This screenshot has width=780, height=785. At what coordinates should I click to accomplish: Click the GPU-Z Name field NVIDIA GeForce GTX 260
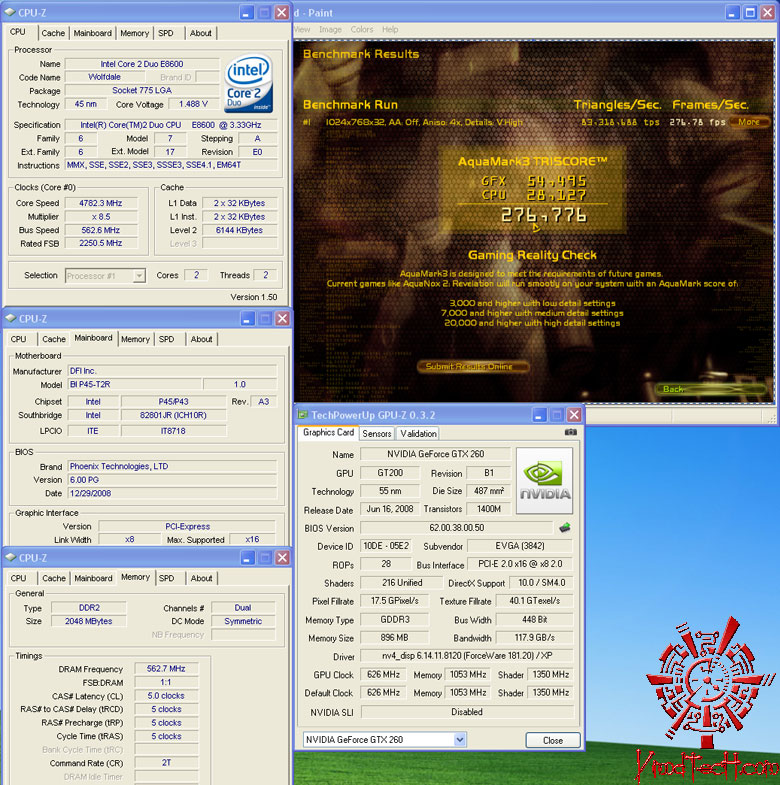[x=436, y=454]
